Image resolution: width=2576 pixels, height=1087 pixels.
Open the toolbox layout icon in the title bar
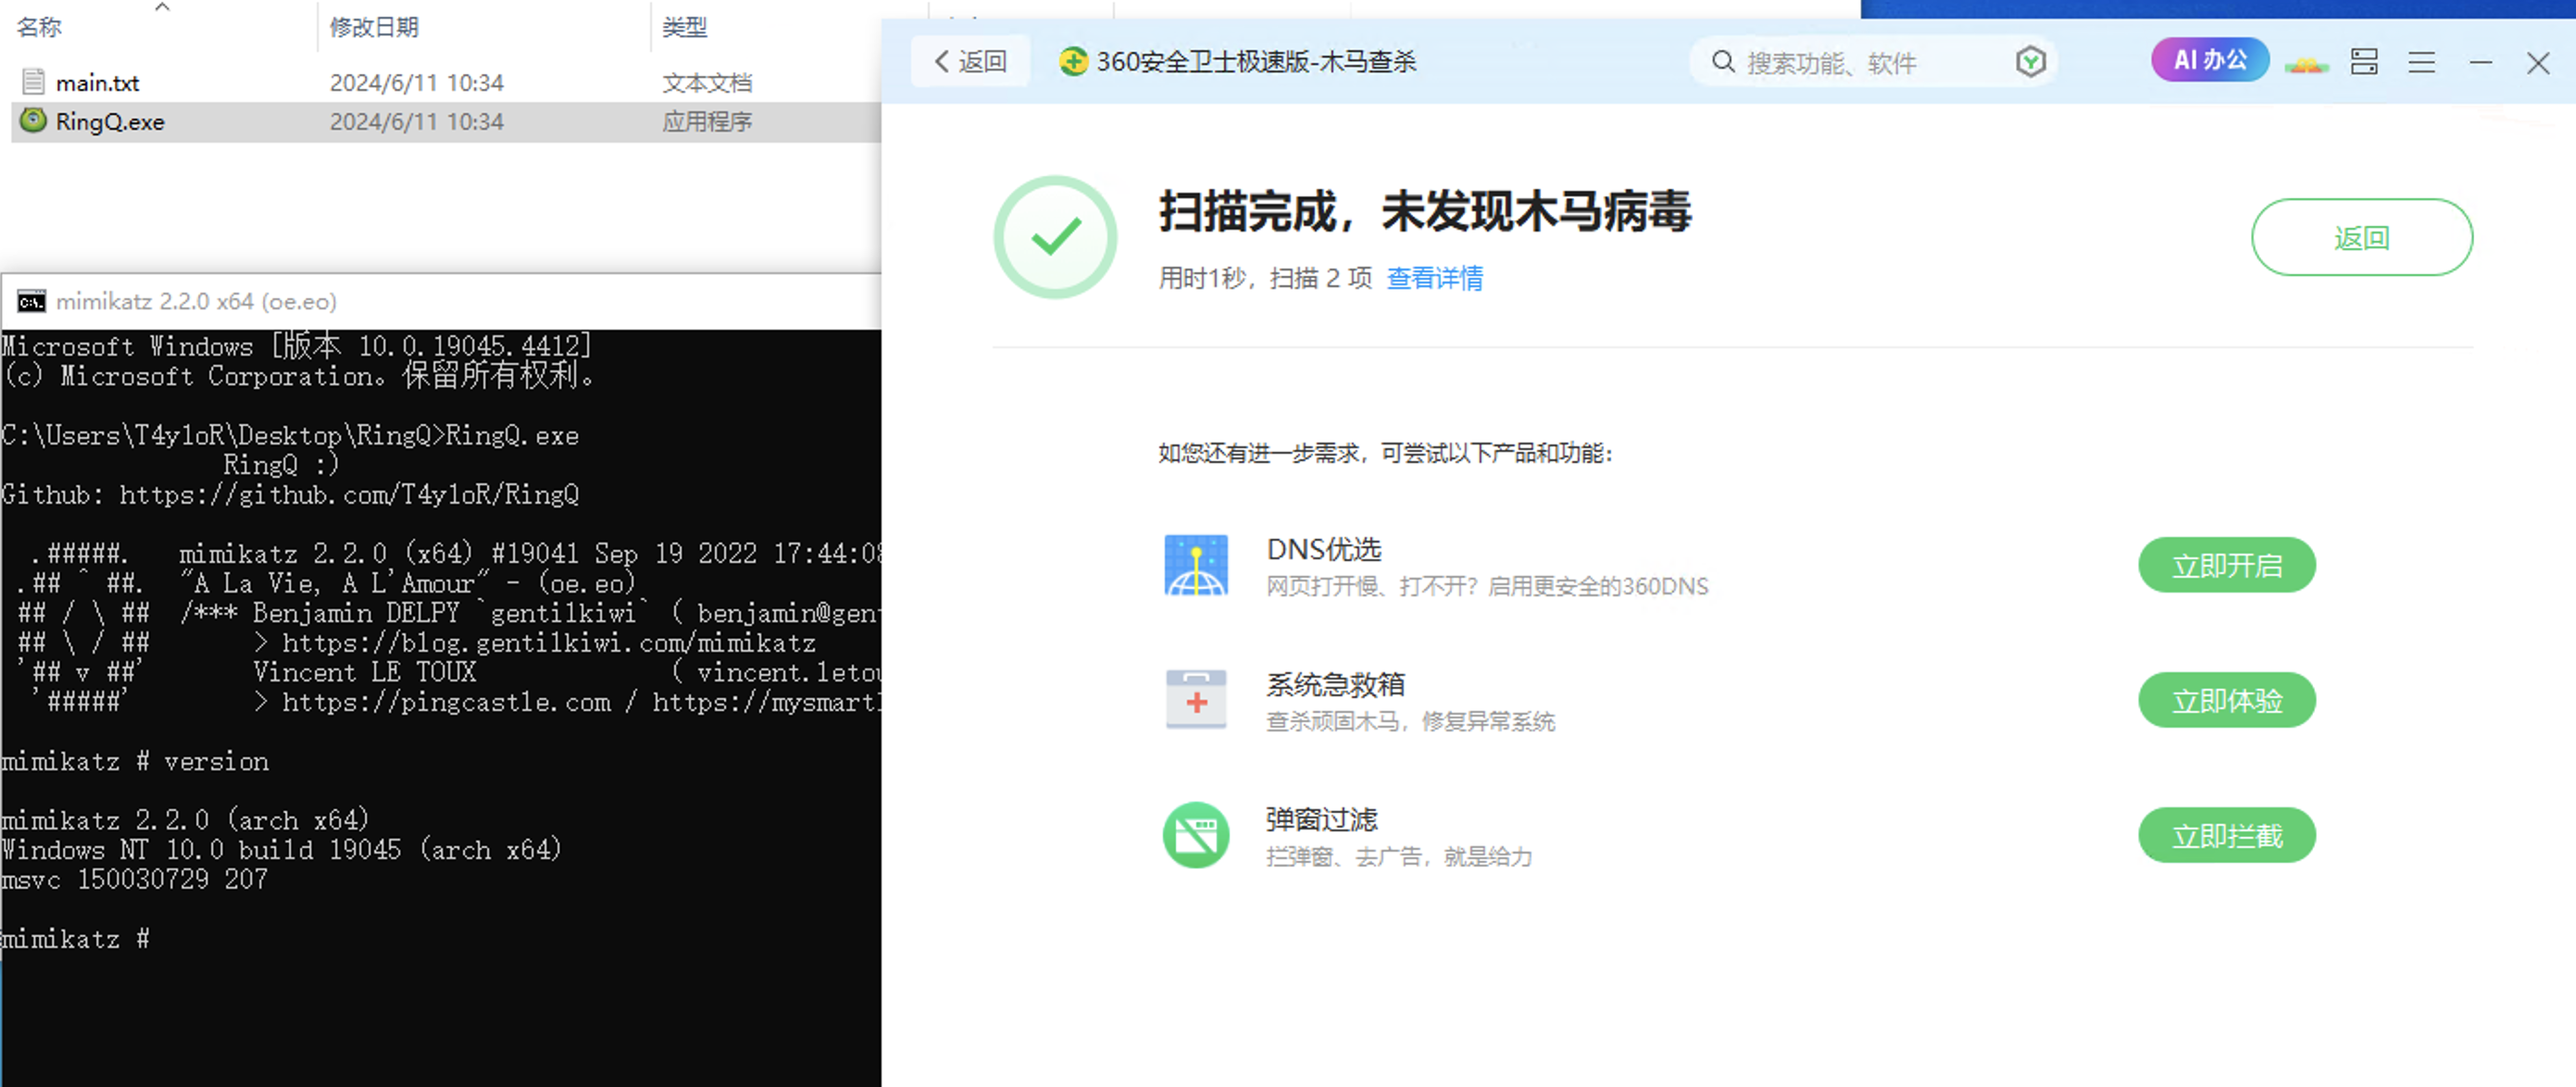[2364, 62]
